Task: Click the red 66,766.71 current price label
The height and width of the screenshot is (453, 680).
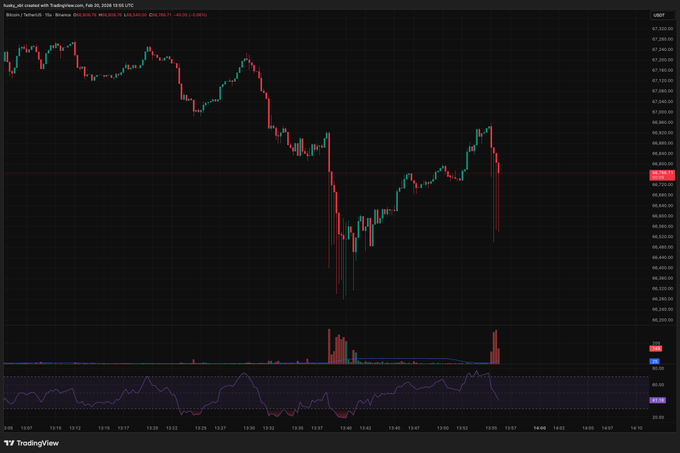Action: pos(662,175)
